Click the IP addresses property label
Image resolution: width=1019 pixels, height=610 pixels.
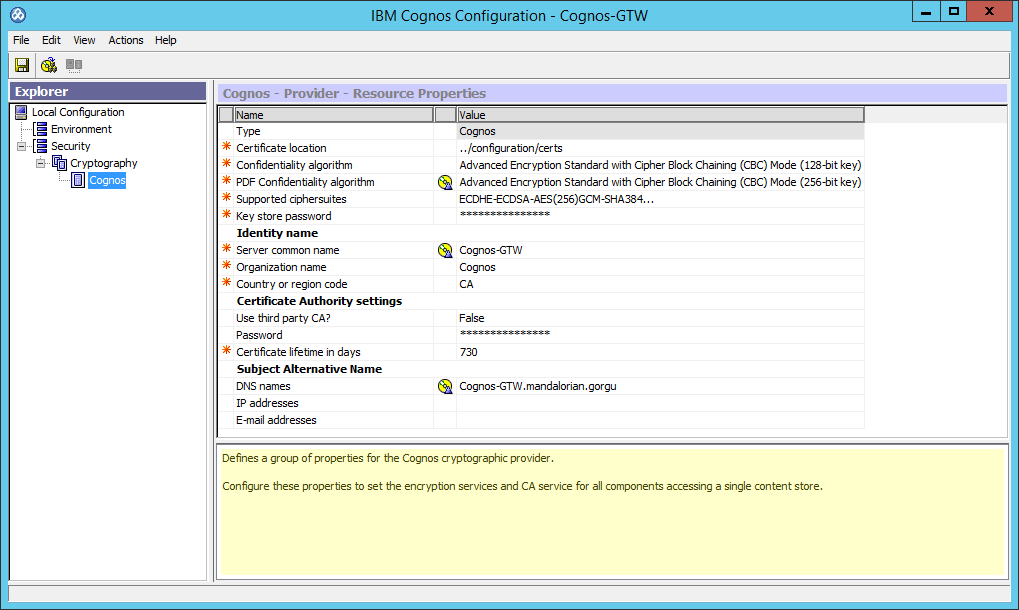(x=267, y=403)
